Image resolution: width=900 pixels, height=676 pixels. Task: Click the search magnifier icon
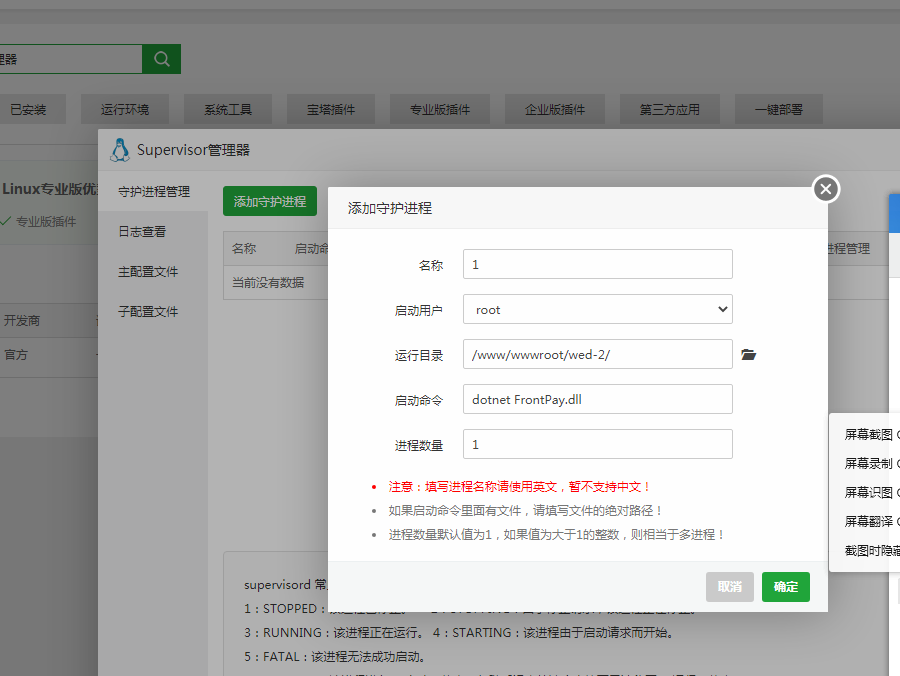click(x=160, y=59)
